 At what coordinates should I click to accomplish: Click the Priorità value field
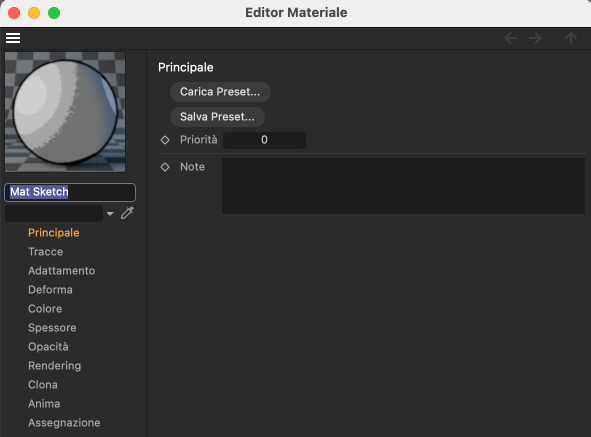[x=264, y=140]
